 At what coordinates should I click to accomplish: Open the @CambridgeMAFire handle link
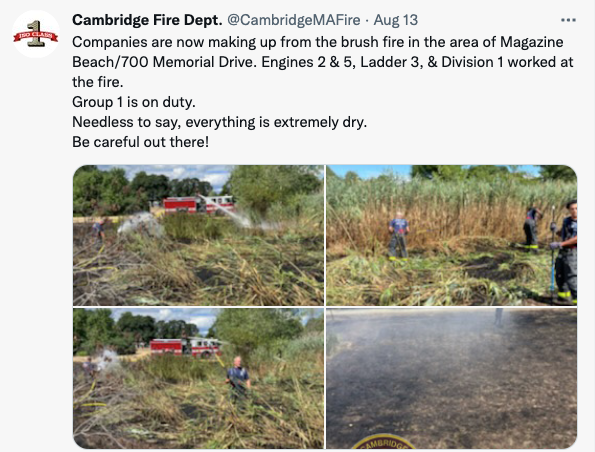click(x=293, y=20)
